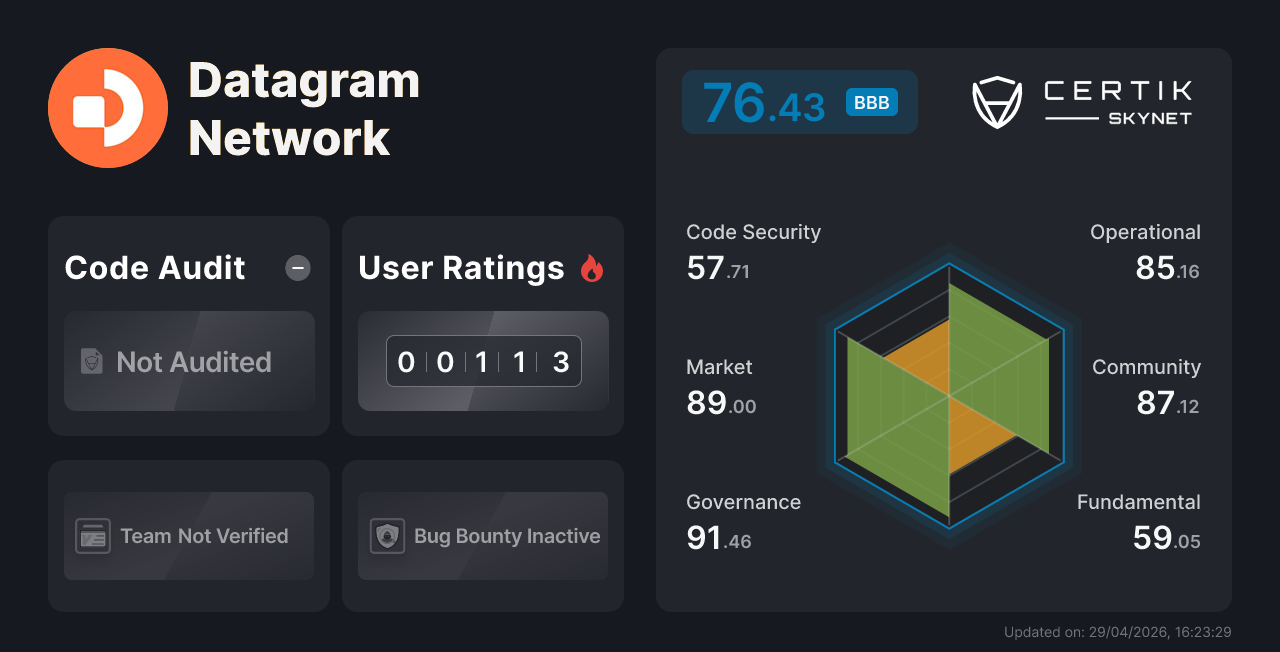The height and width of the screenshot is (652, 1280).
Task: Select the Code Security score 57.71
Action: (x=718, y=269)
